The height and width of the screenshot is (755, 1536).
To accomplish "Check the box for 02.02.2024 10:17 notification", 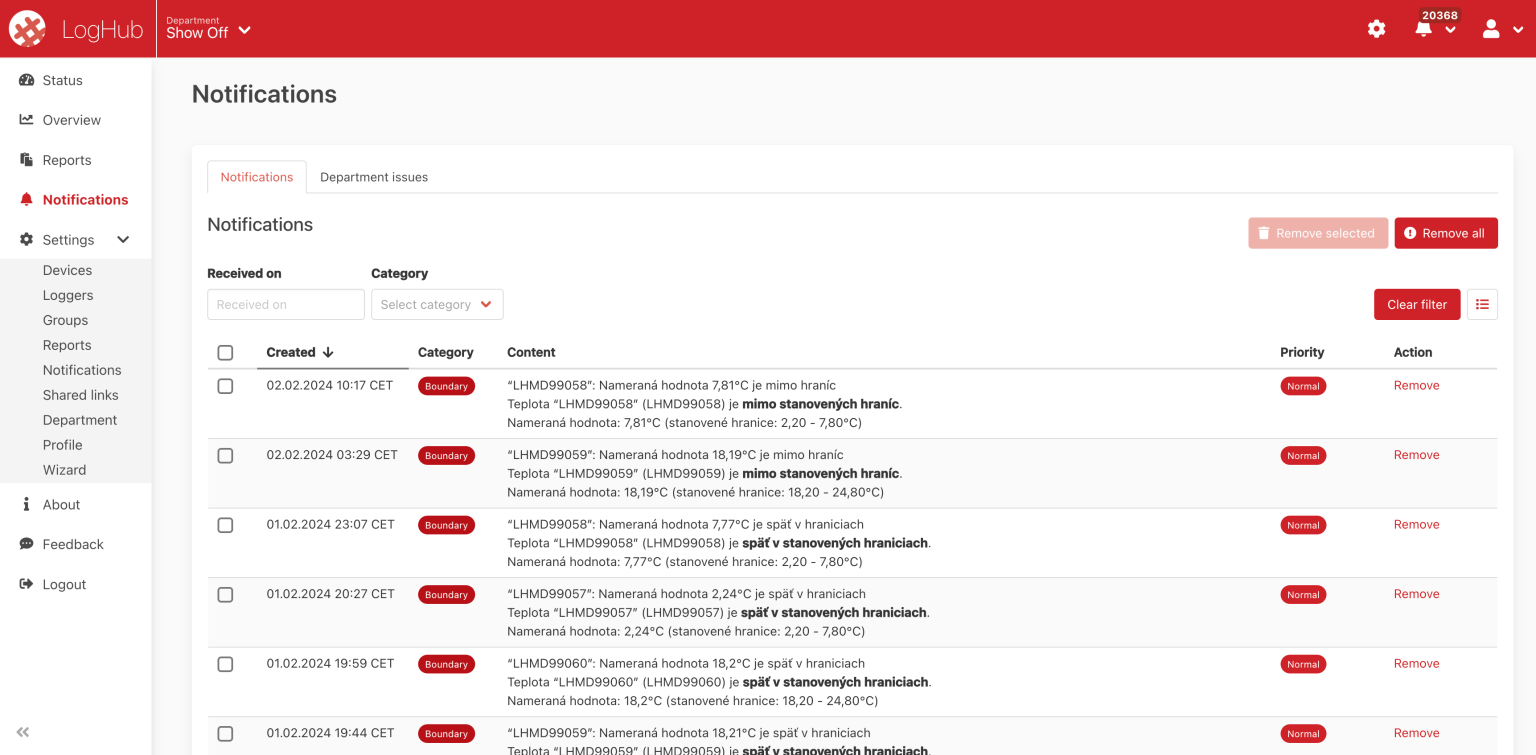I will (x=225, y=386).
